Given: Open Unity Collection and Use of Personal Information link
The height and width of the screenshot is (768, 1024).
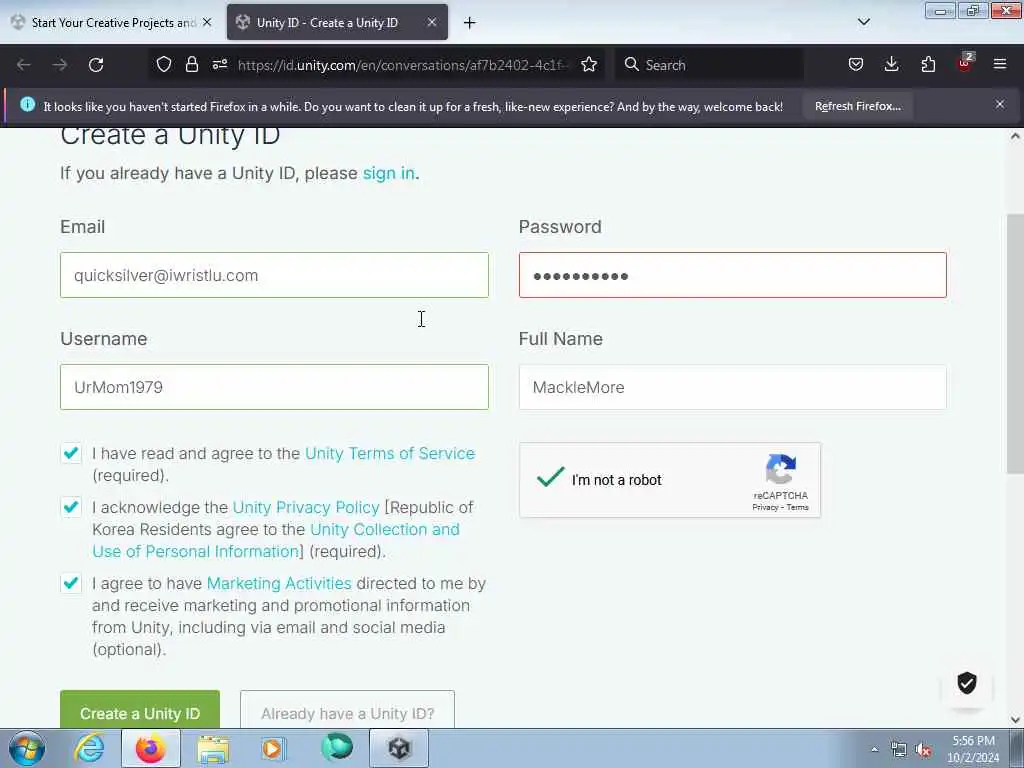Looking at the screenshot, I should (276, 540).
